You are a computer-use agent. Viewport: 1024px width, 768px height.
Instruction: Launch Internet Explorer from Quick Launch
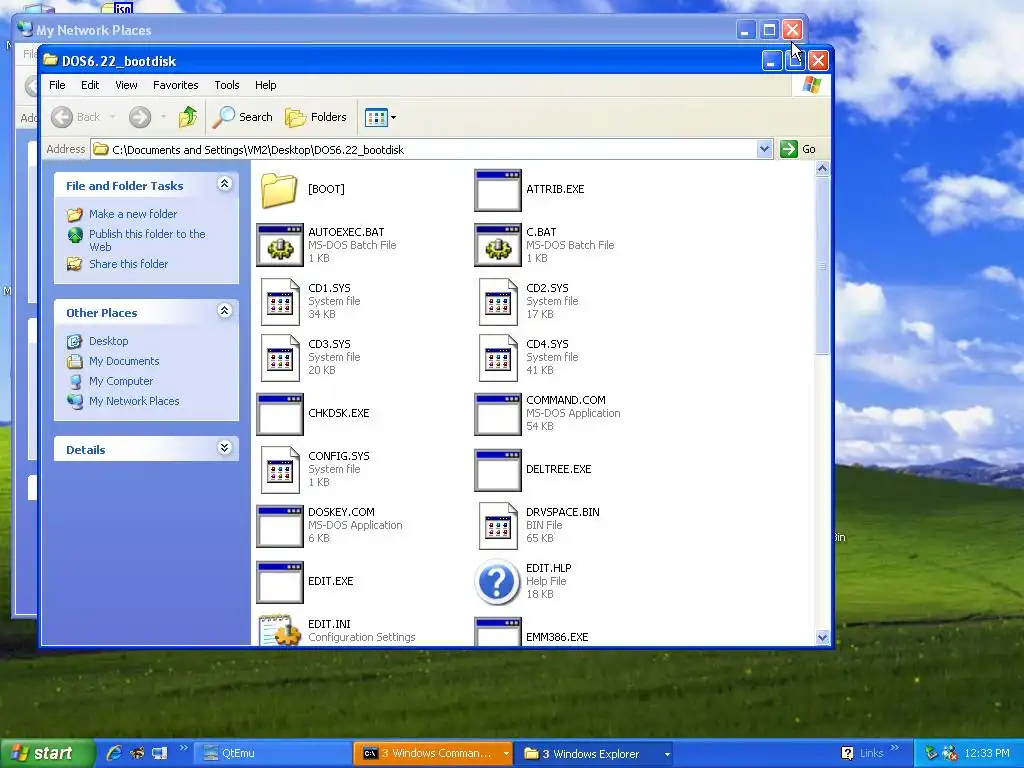114,753
